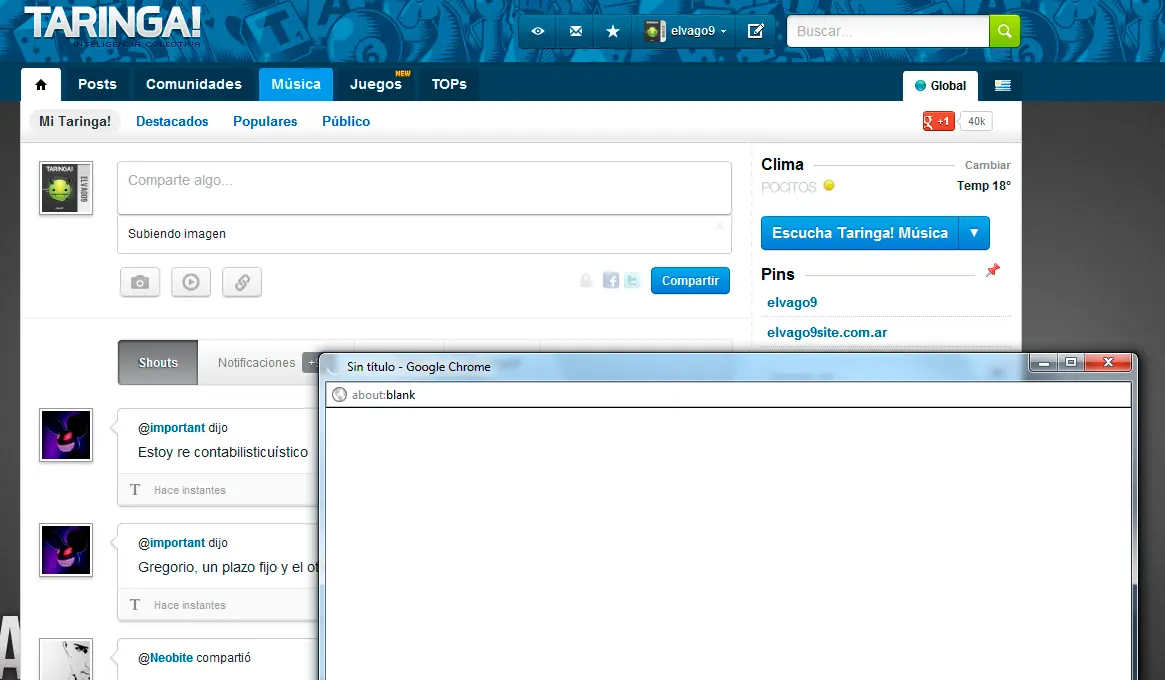Open Populares link
This screenshot has height=680, width=1165.
[265, 121]
